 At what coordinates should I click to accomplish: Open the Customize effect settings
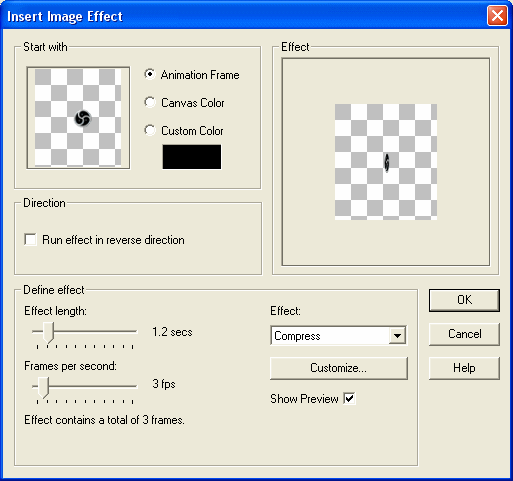tap(338, 368)
